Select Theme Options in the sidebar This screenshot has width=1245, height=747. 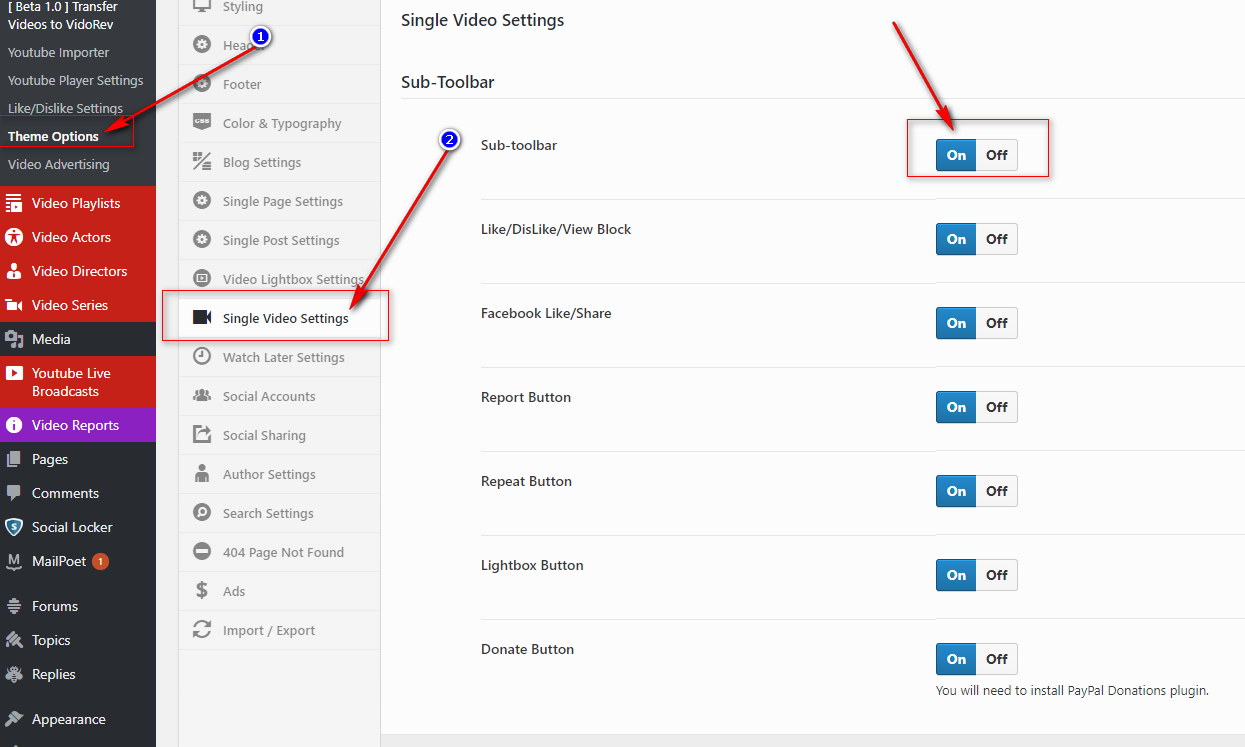point(54,137)
